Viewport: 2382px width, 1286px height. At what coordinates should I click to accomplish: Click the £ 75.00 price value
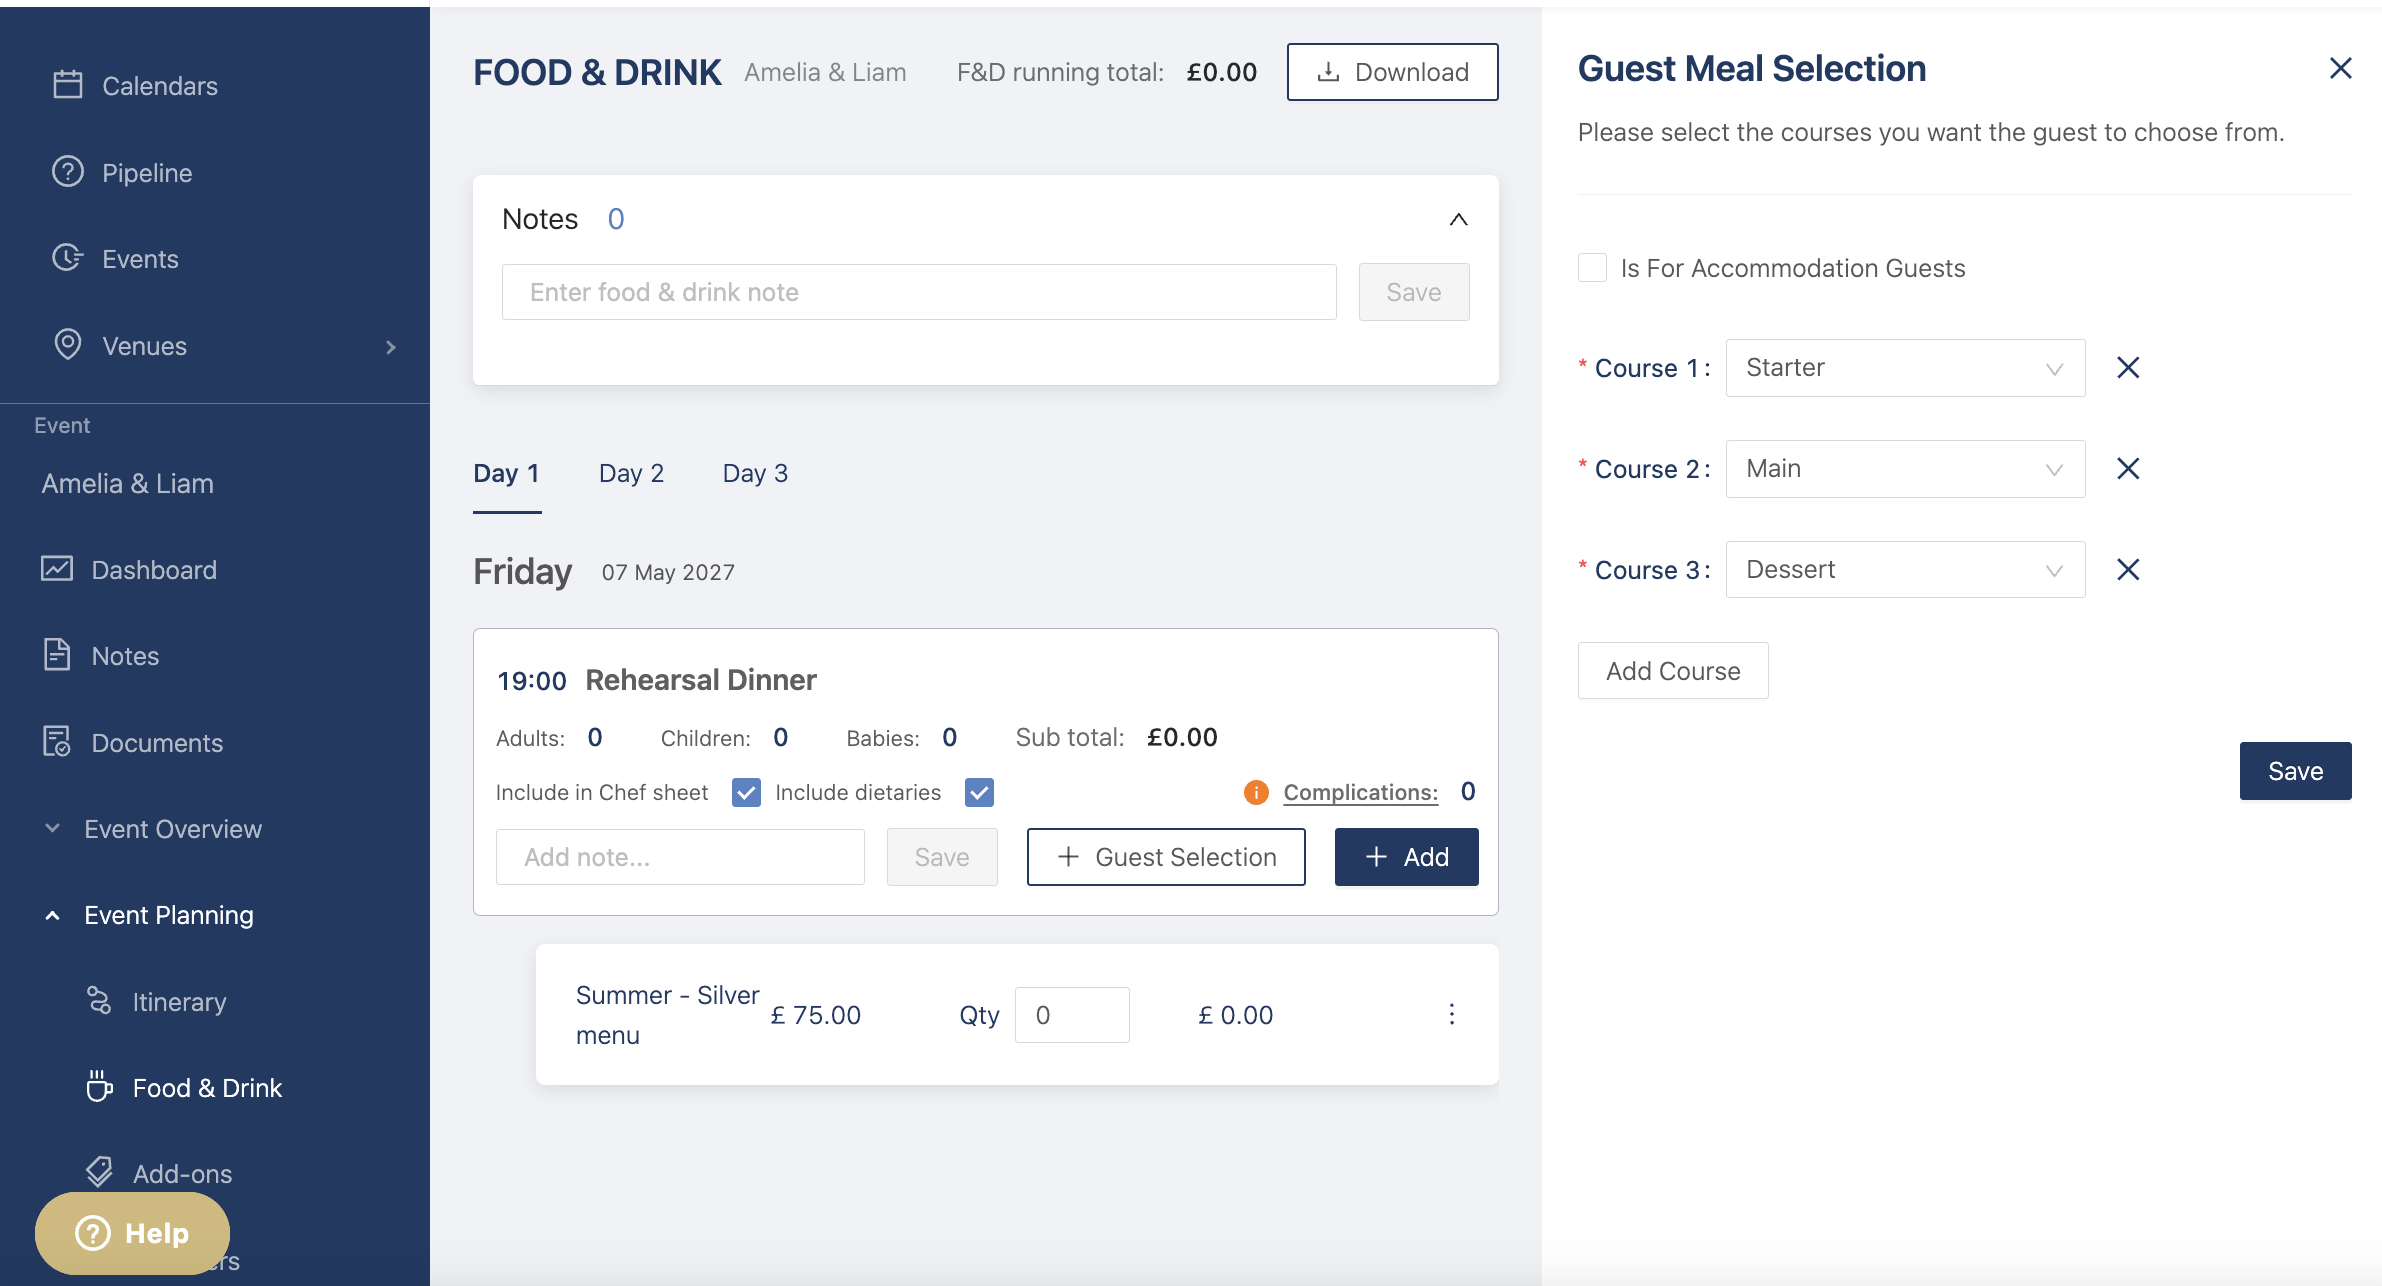(815, 1015)
